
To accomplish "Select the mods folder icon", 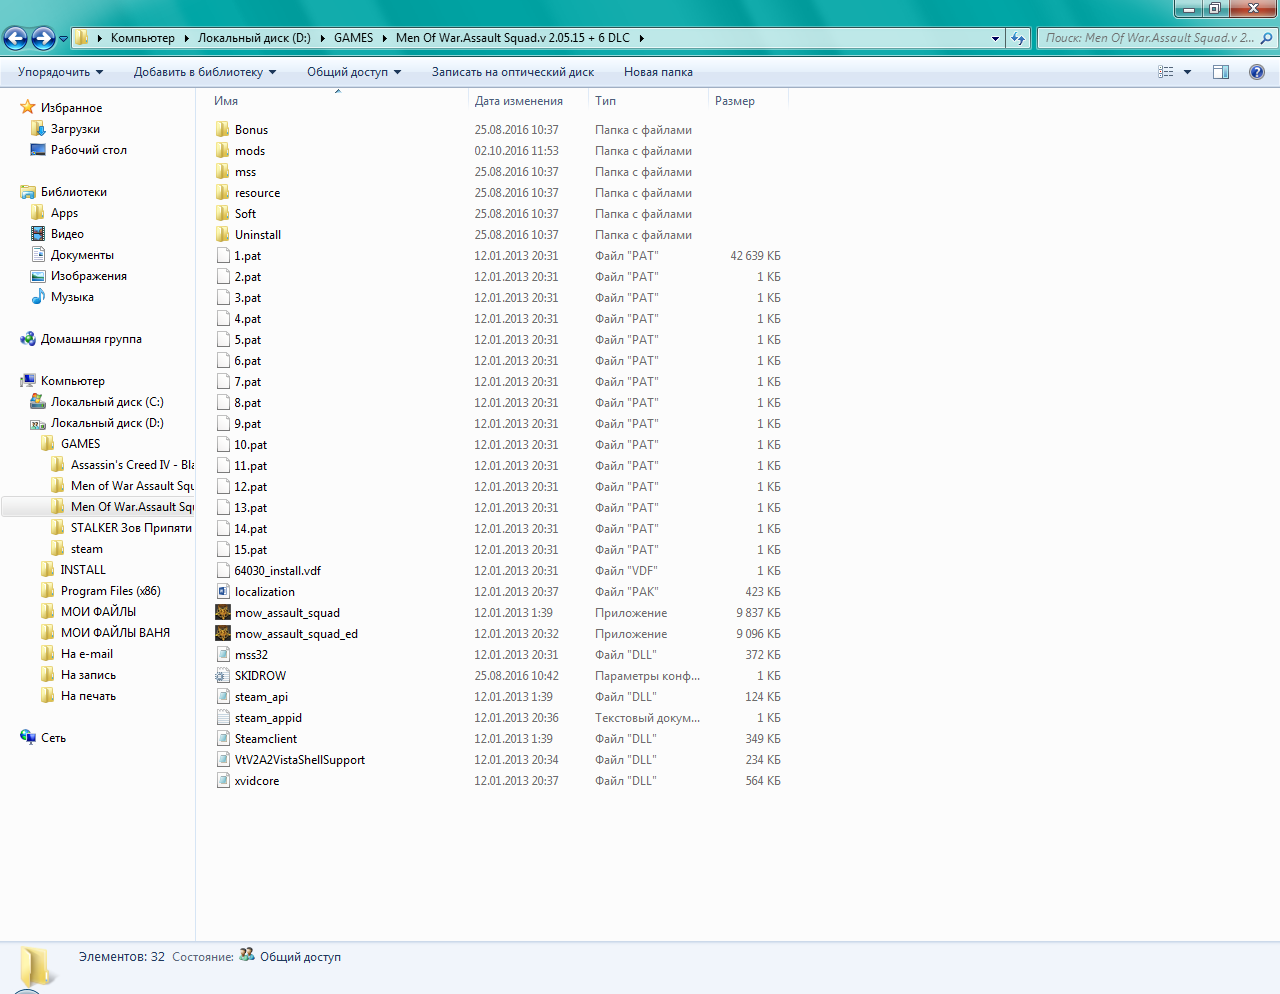I will click(223, 151).
